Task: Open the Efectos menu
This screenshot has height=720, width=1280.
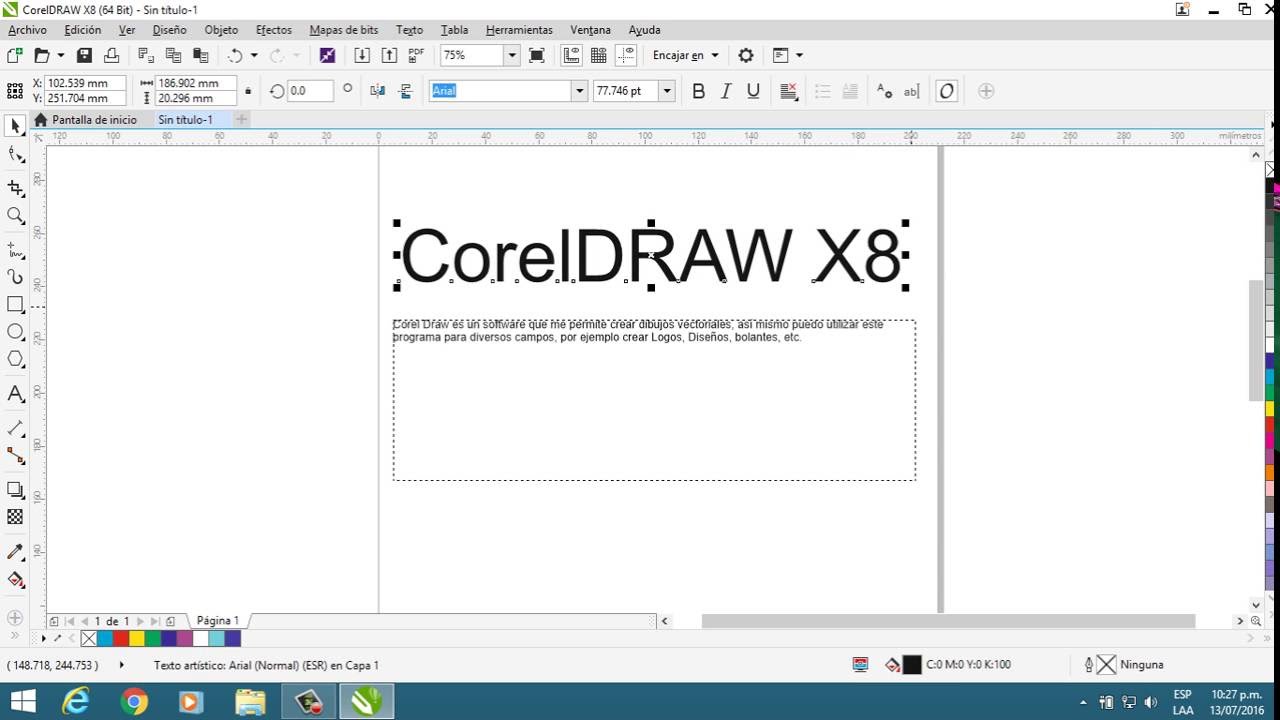Action: point(274,30)
